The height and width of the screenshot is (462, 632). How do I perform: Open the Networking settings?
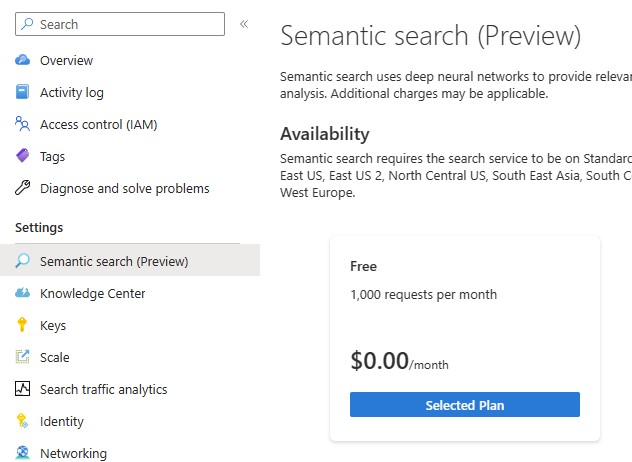click(73, 453)
